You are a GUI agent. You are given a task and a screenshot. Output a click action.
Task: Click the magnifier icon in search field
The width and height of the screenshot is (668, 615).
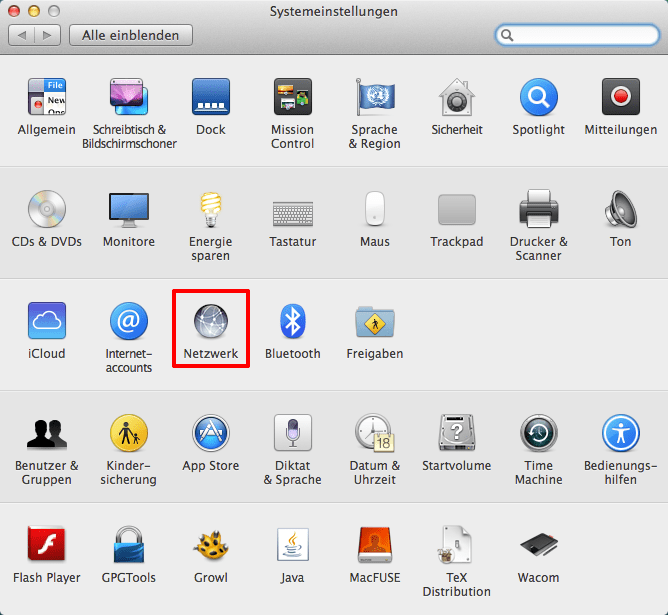(x=507, y=35)
